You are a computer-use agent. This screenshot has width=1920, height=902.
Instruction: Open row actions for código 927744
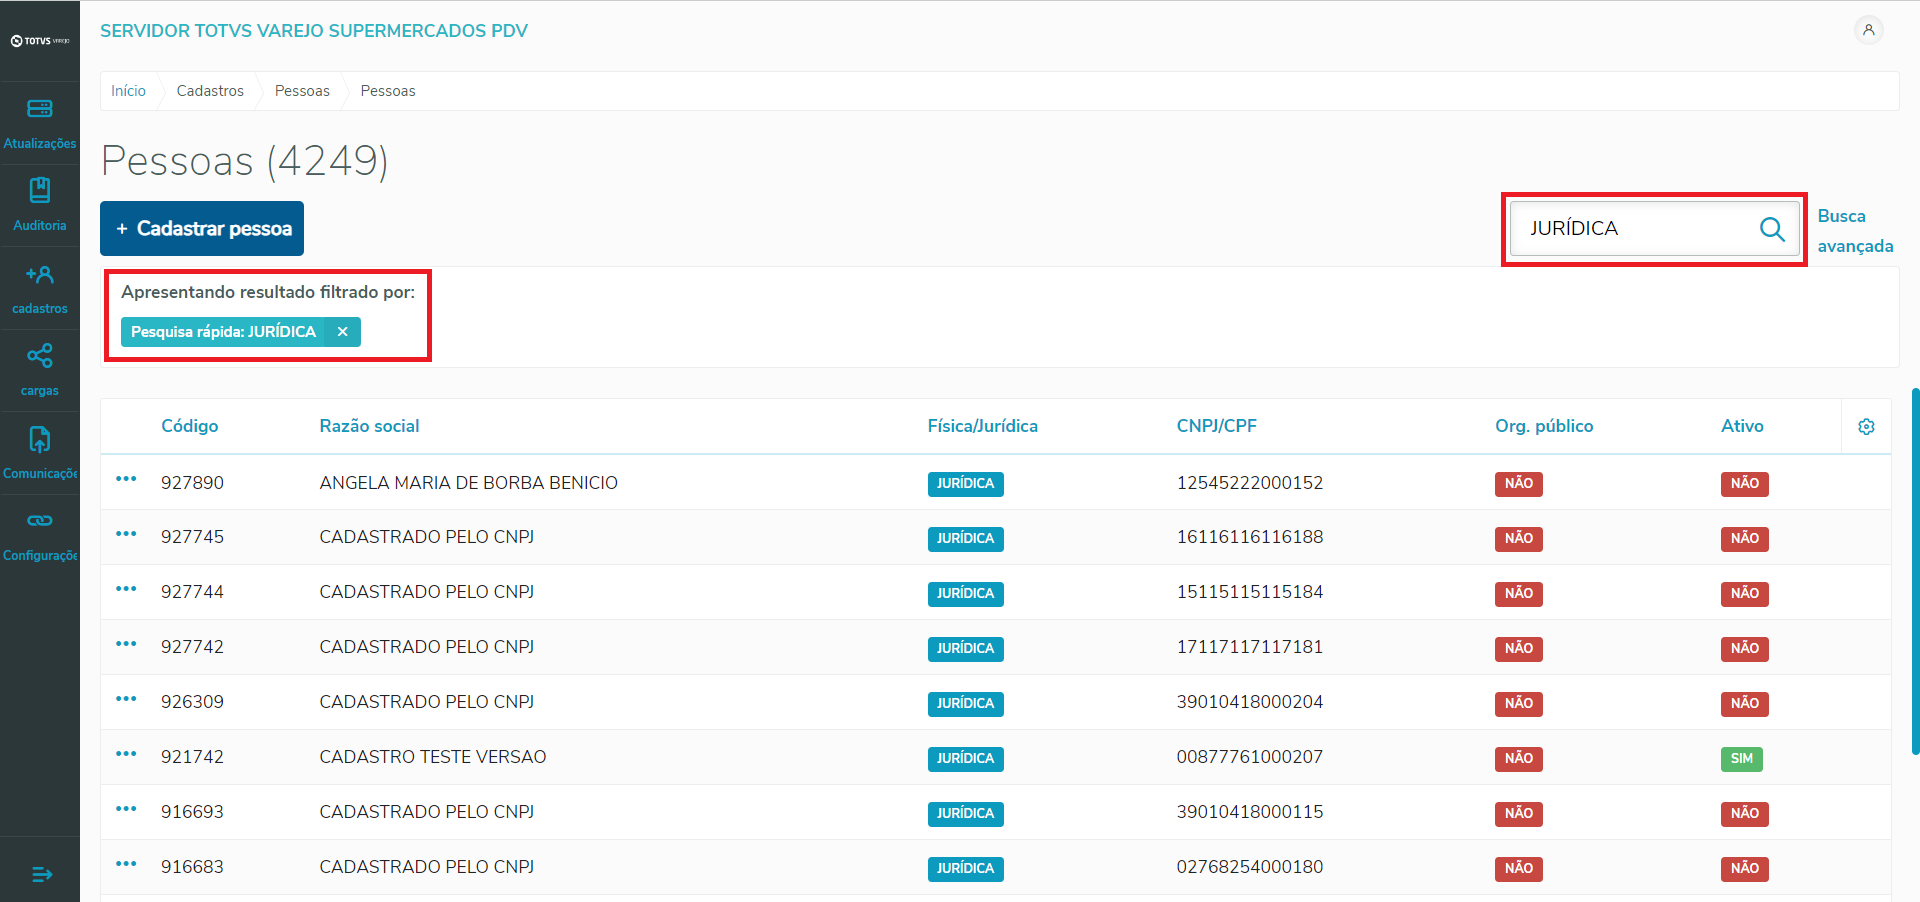pos(126,589)
